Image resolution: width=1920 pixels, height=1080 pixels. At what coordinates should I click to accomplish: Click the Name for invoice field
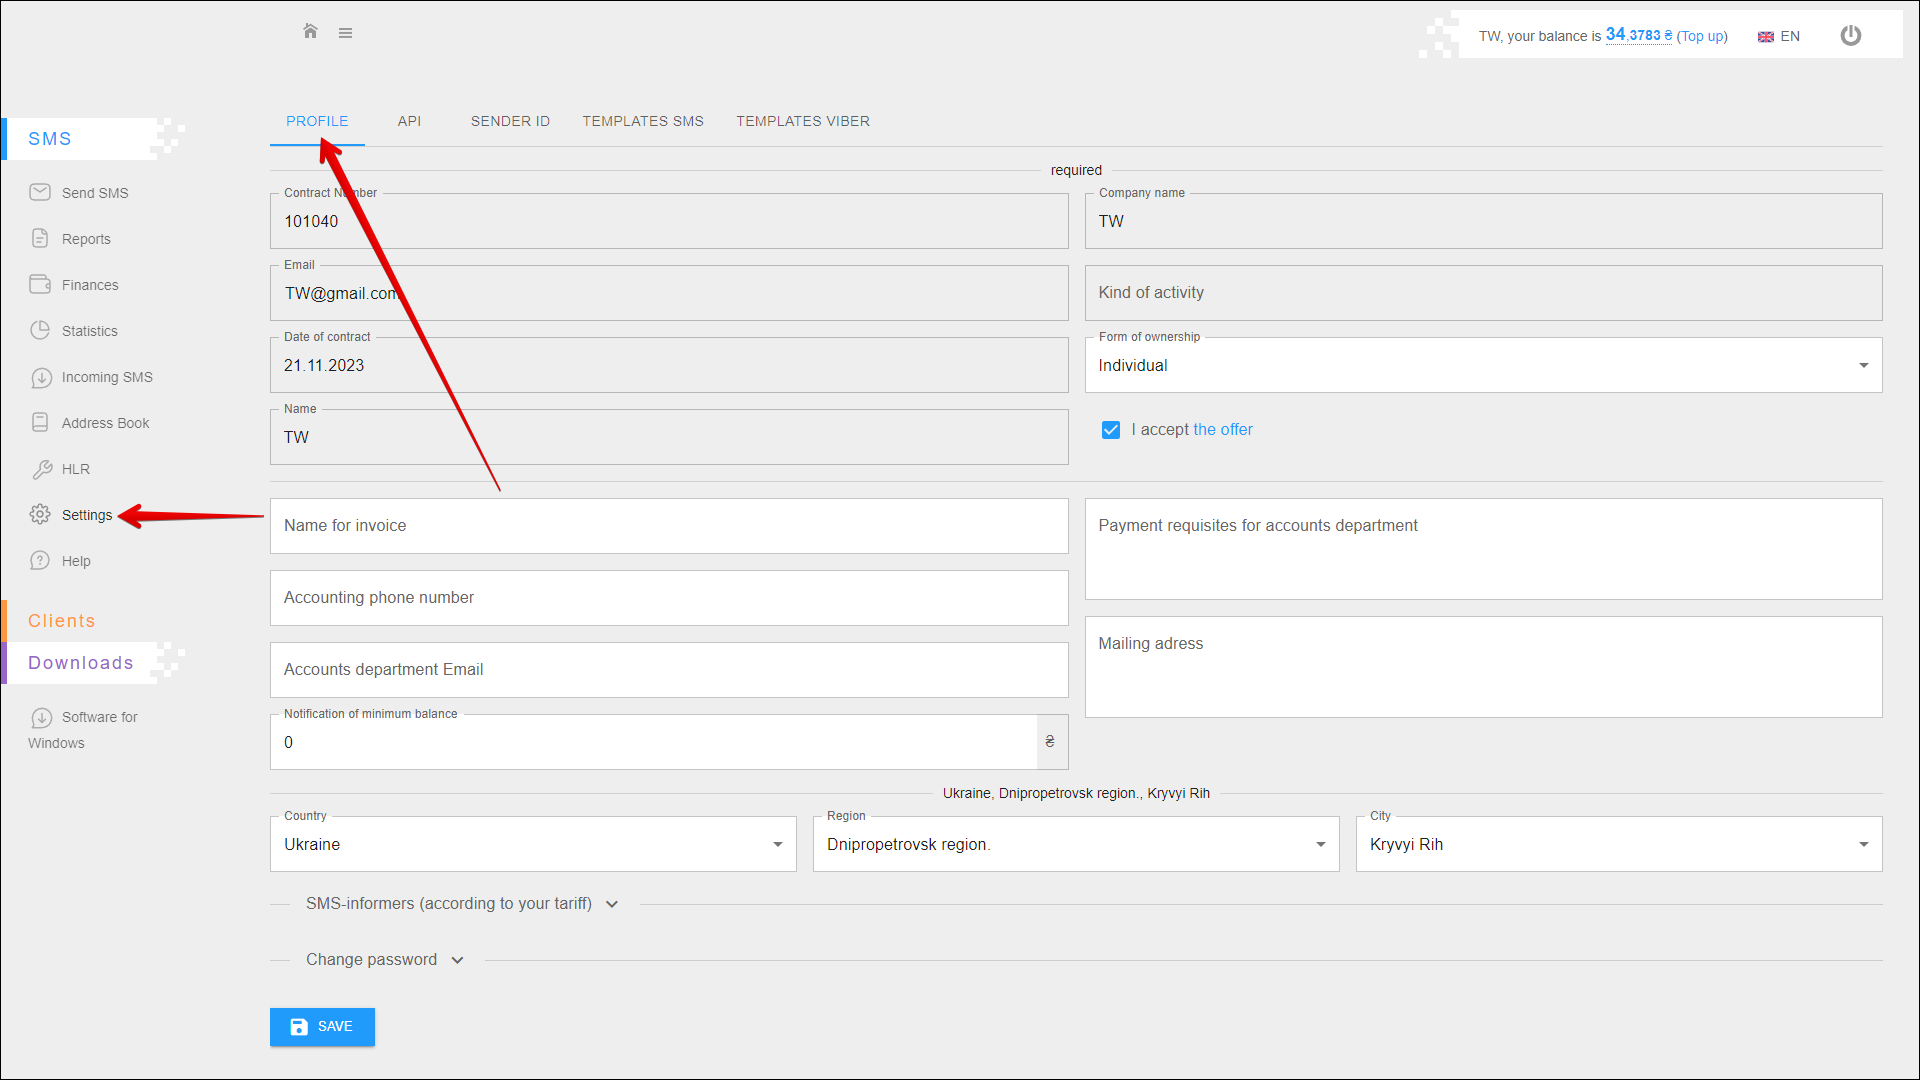[x=668, y=526]
